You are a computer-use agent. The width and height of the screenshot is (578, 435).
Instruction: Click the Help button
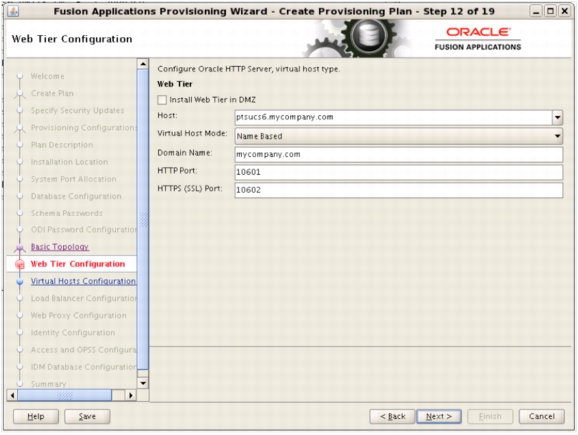coord(36,417)
